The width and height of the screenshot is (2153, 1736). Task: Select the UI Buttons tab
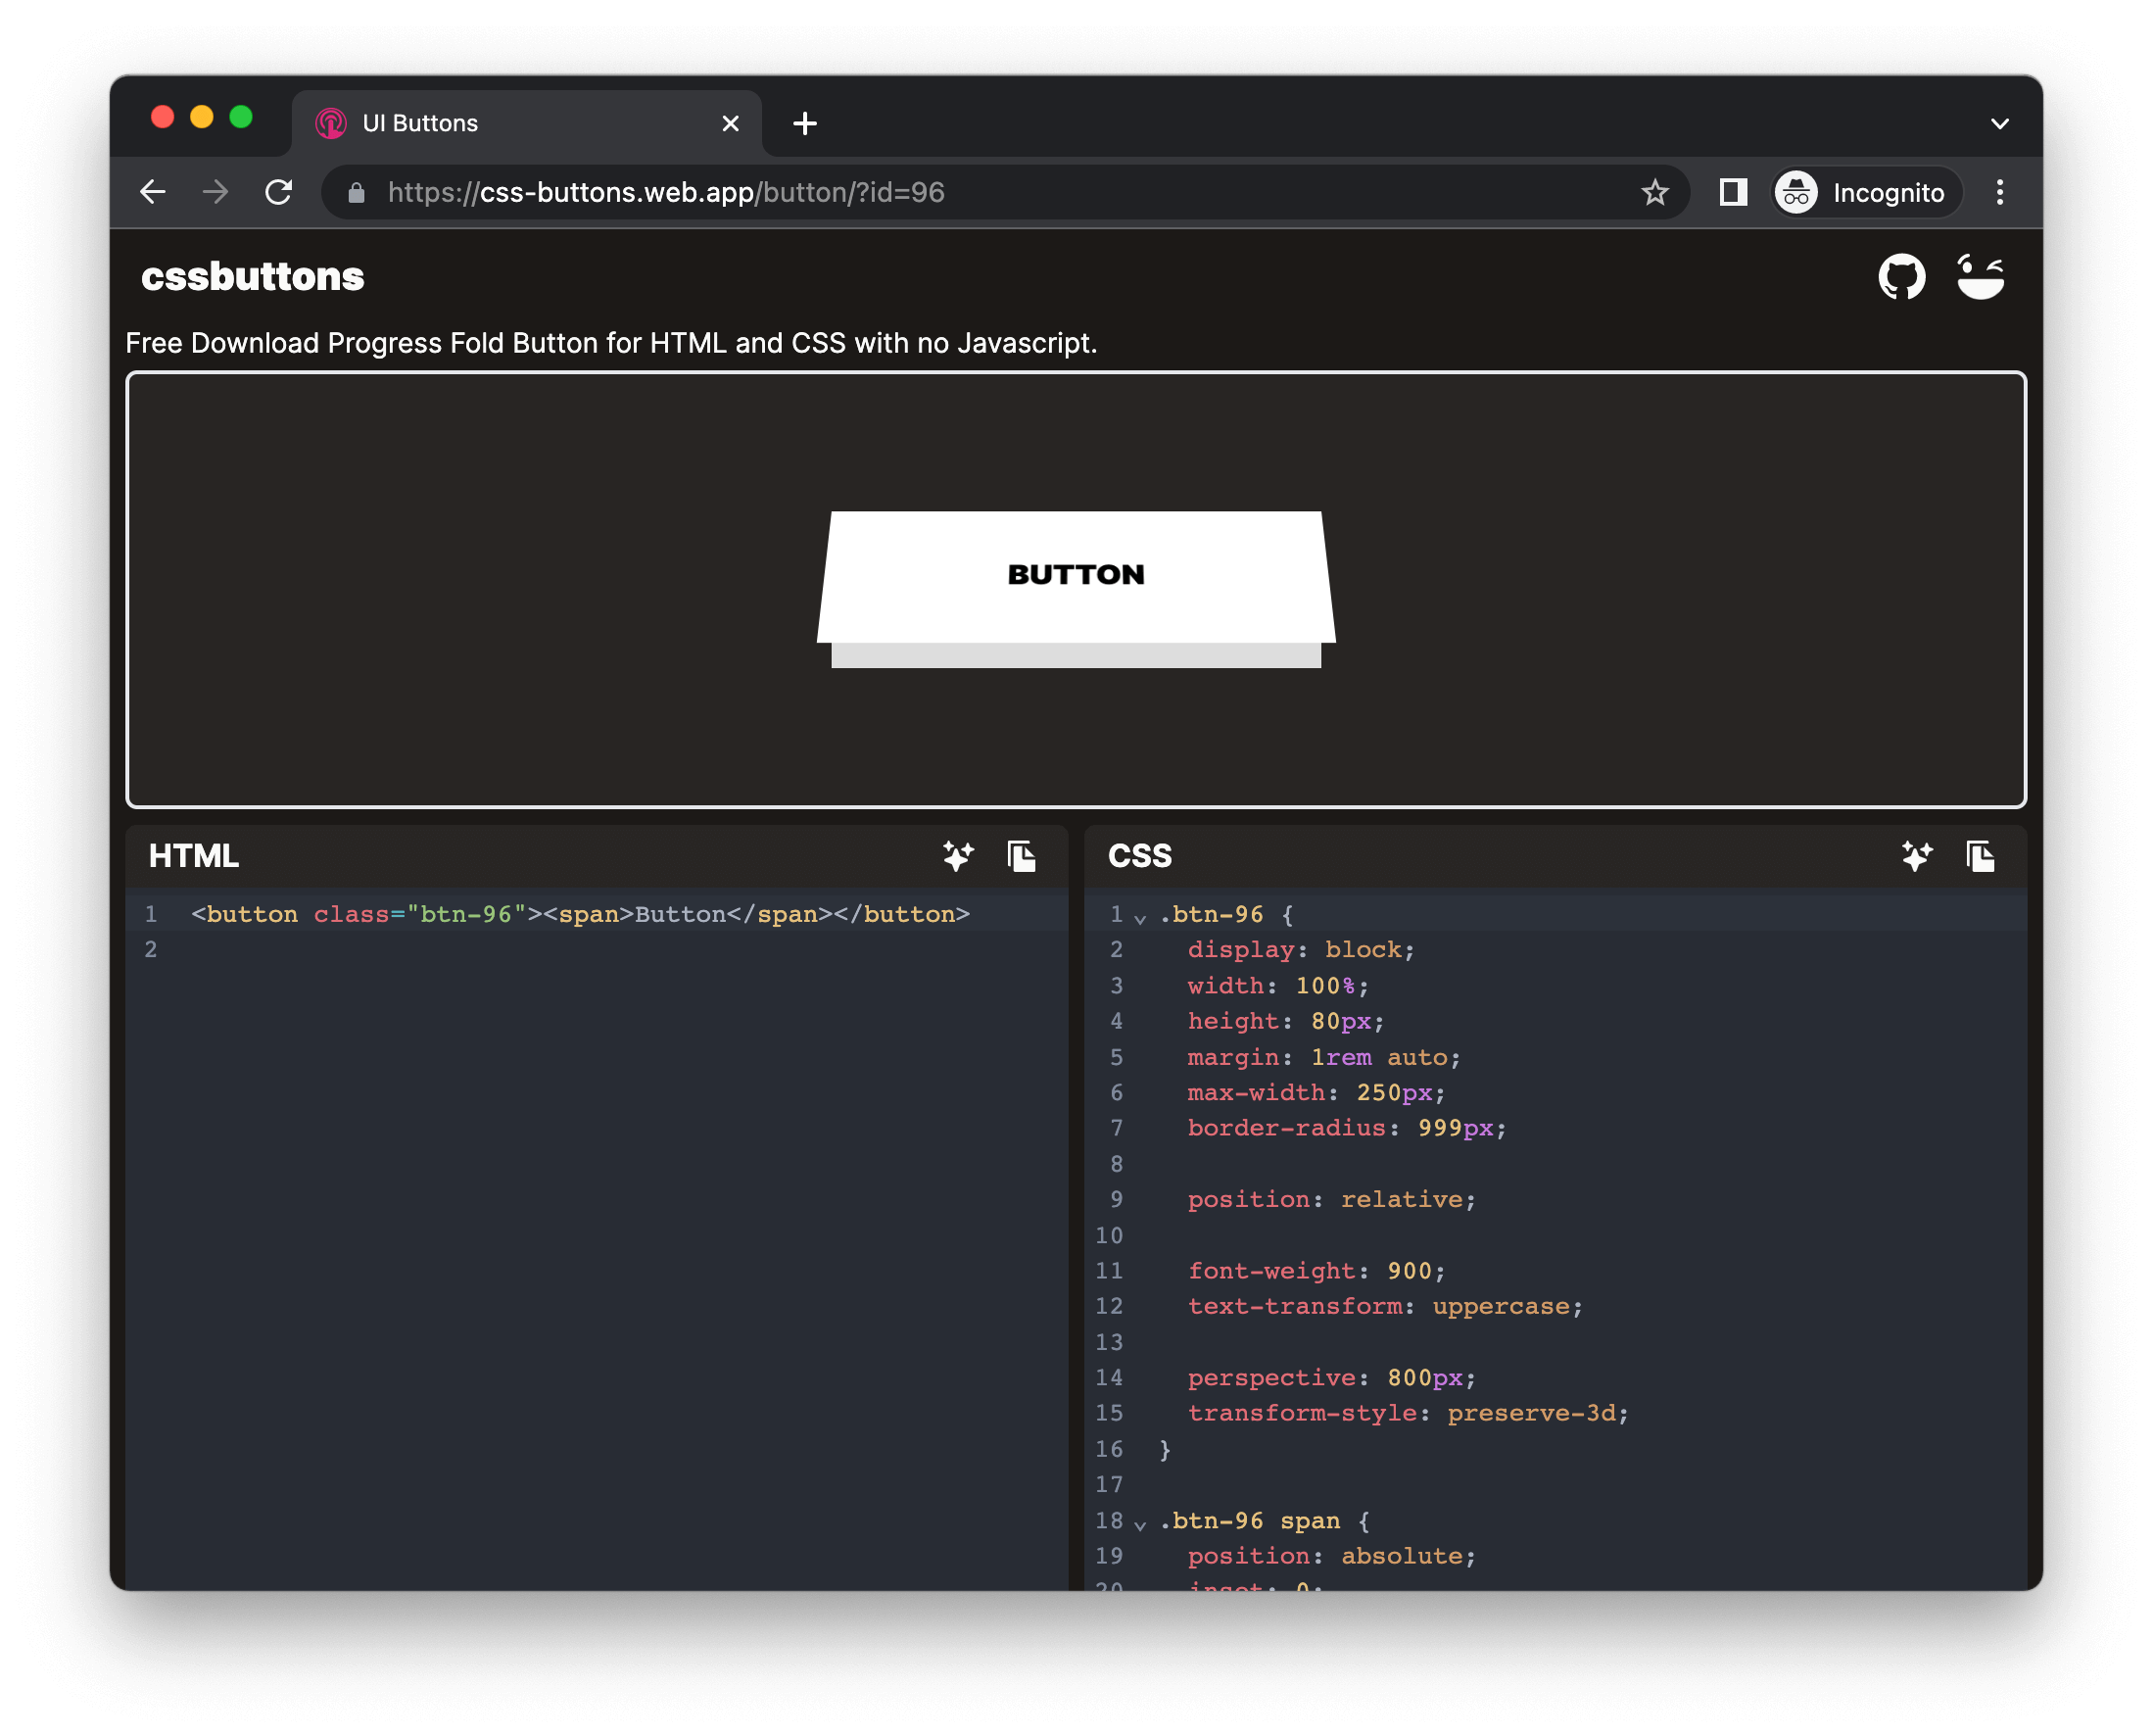(520, 123)
